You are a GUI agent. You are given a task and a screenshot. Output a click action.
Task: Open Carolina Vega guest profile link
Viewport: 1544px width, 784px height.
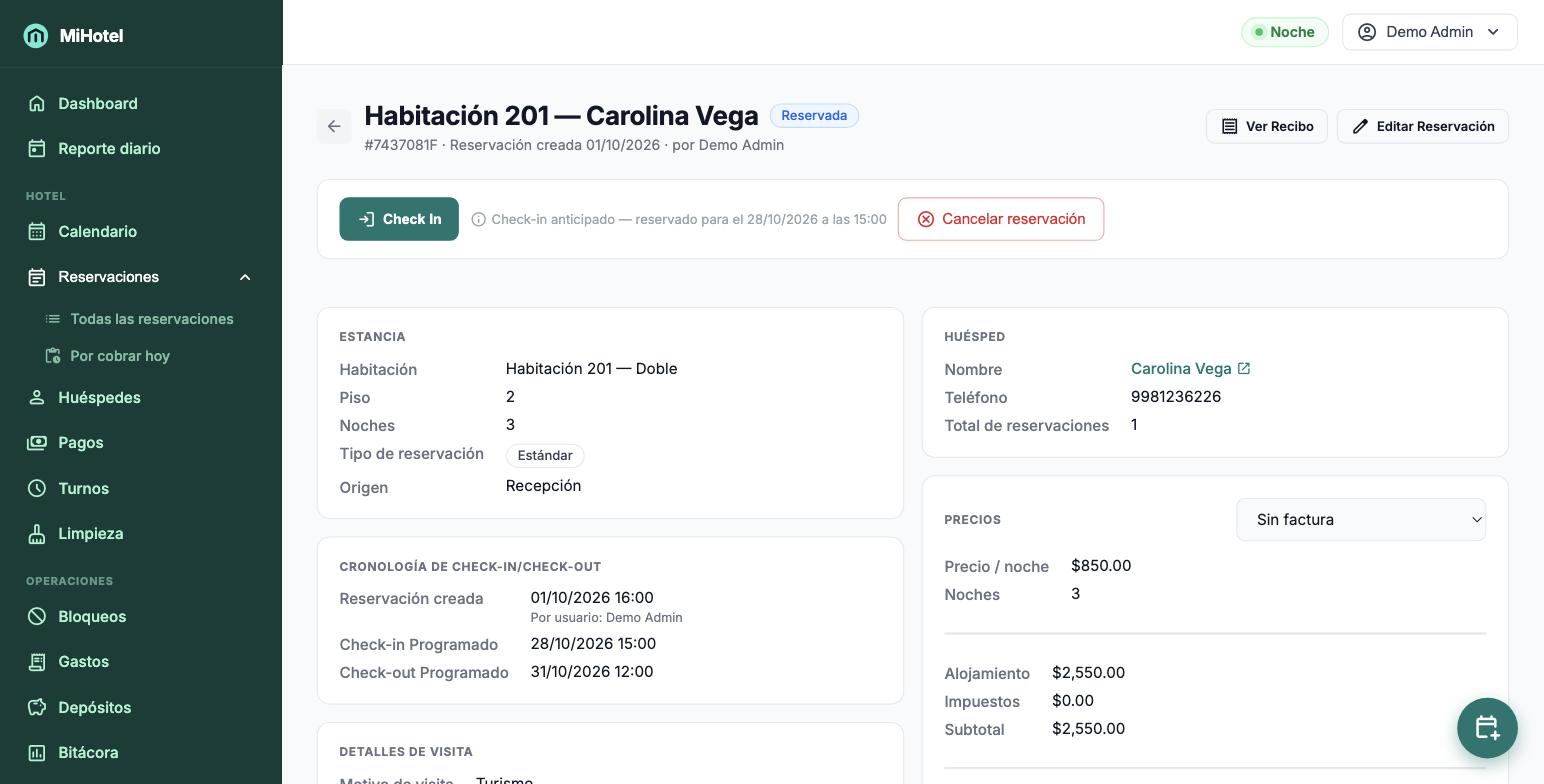pyautogui.click(x=1181, y=369)
